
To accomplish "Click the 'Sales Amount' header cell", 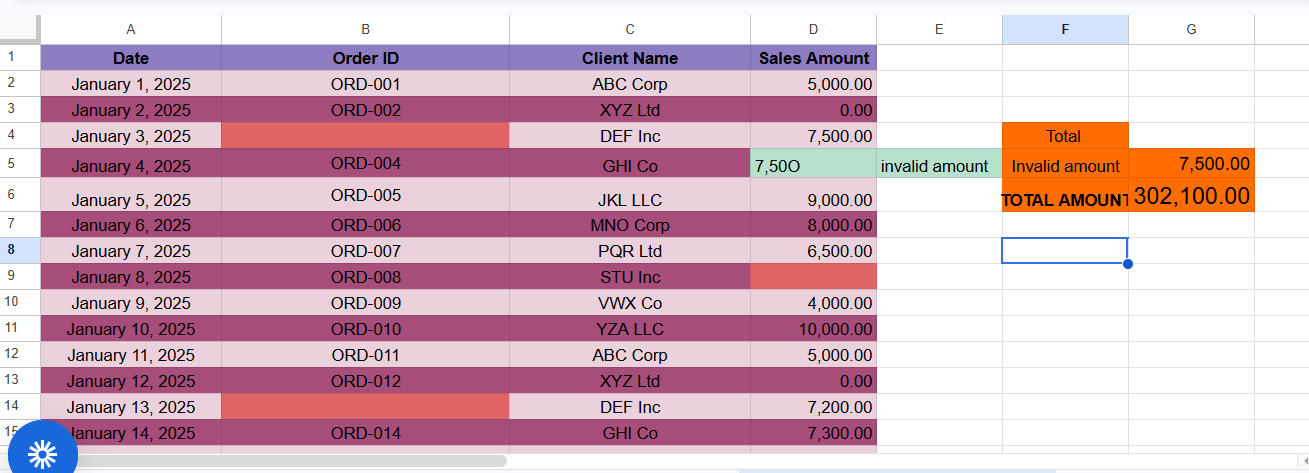I will point(813,58).
